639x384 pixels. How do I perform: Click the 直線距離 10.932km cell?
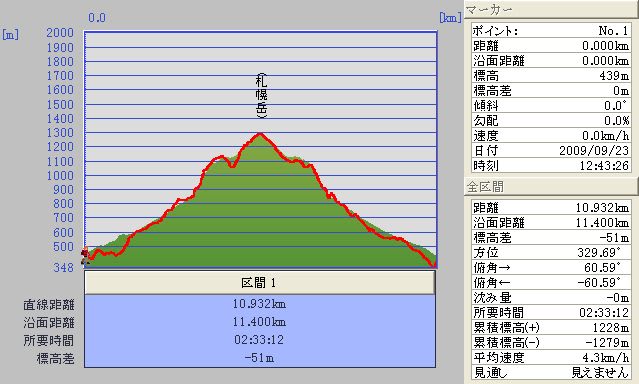coord(260,304)
